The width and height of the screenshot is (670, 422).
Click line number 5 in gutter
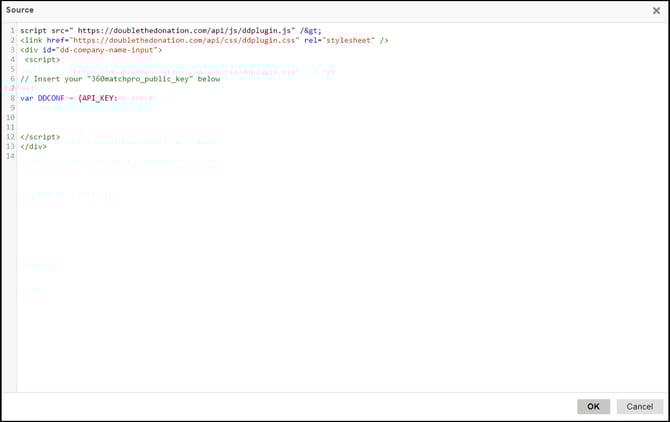point(11,69)
